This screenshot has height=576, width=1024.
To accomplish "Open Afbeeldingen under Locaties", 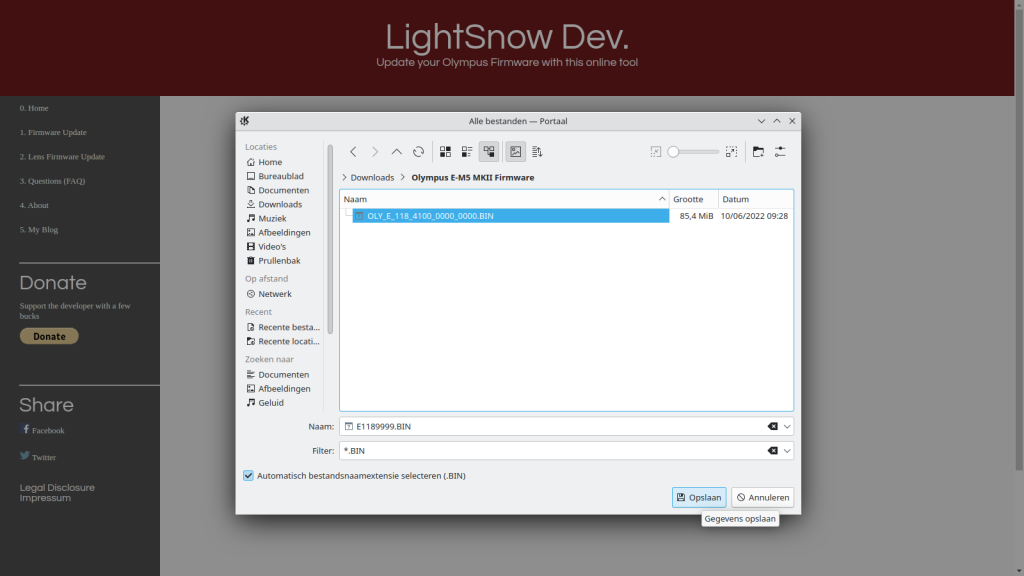I will tap(283, 232).
